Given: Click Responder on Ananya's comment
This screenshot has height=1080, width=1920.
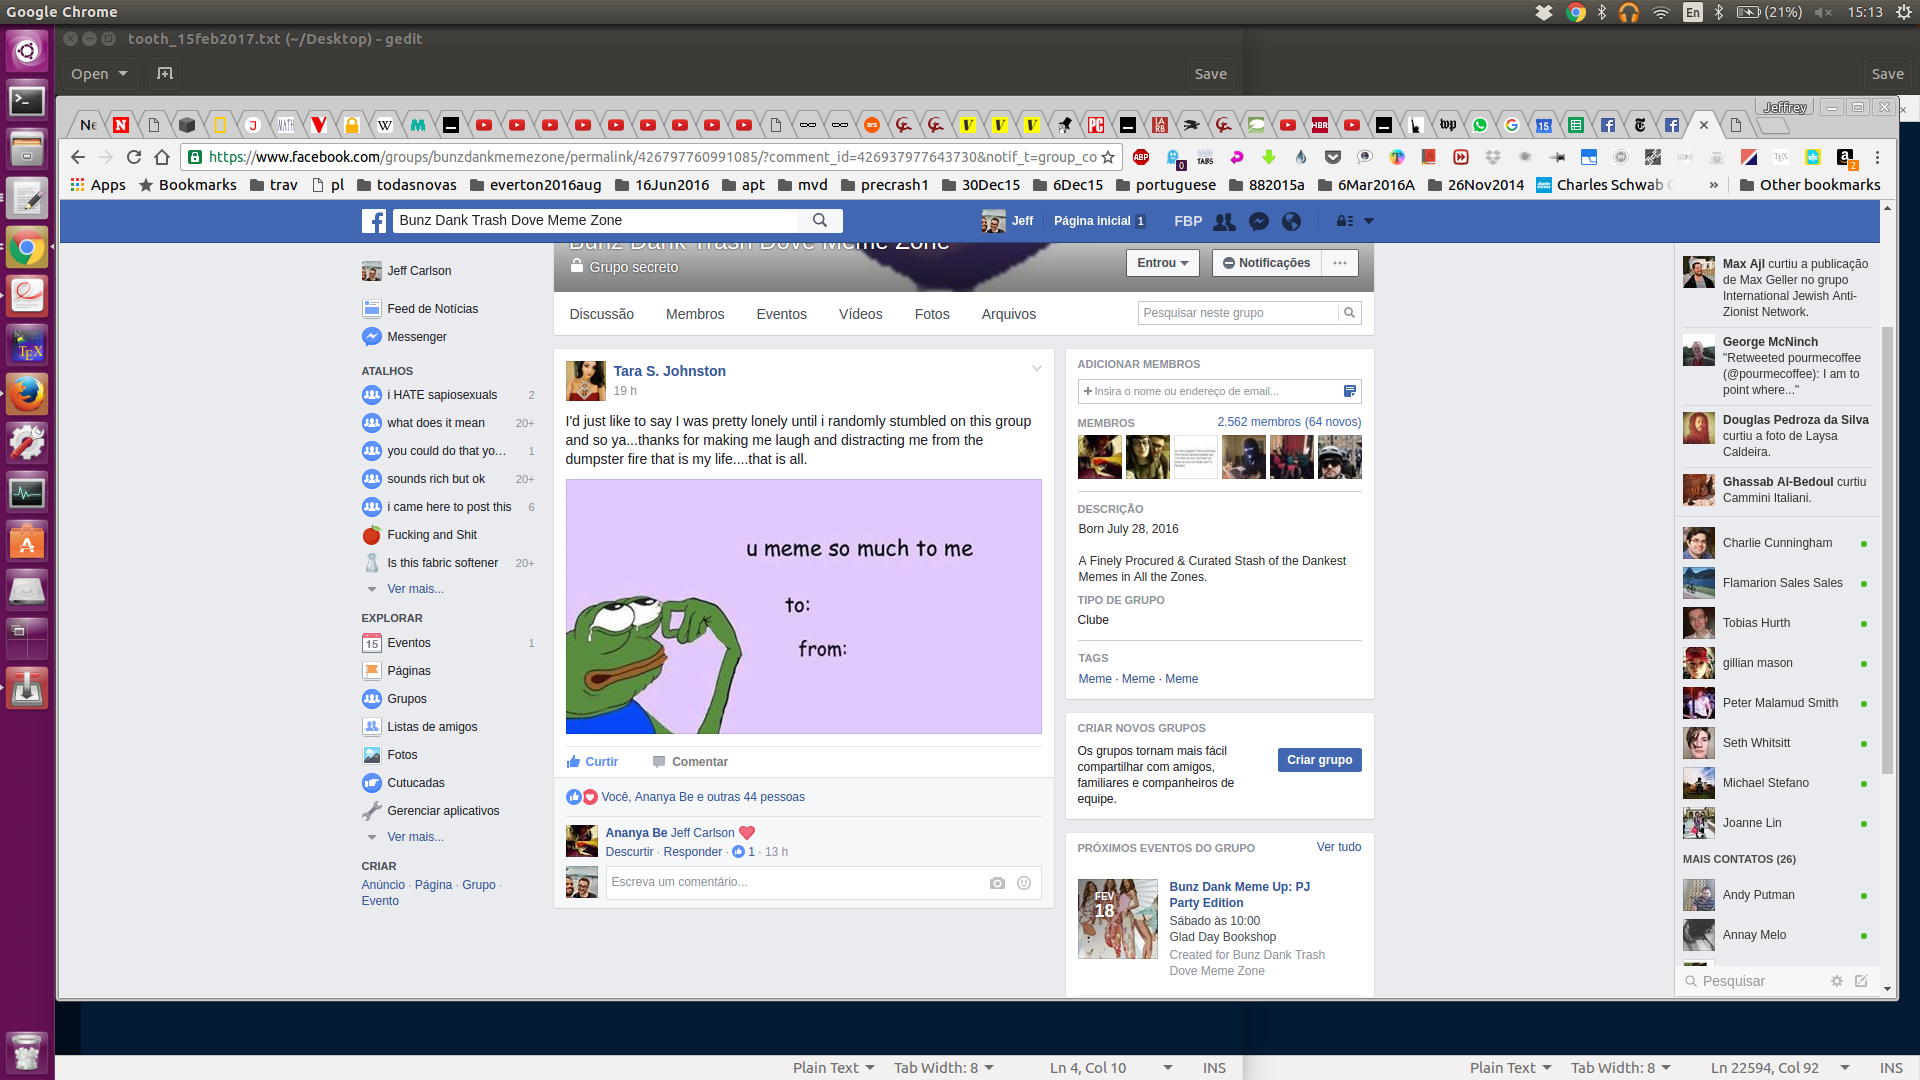Looking at the screenshot, I should (693, 852).
